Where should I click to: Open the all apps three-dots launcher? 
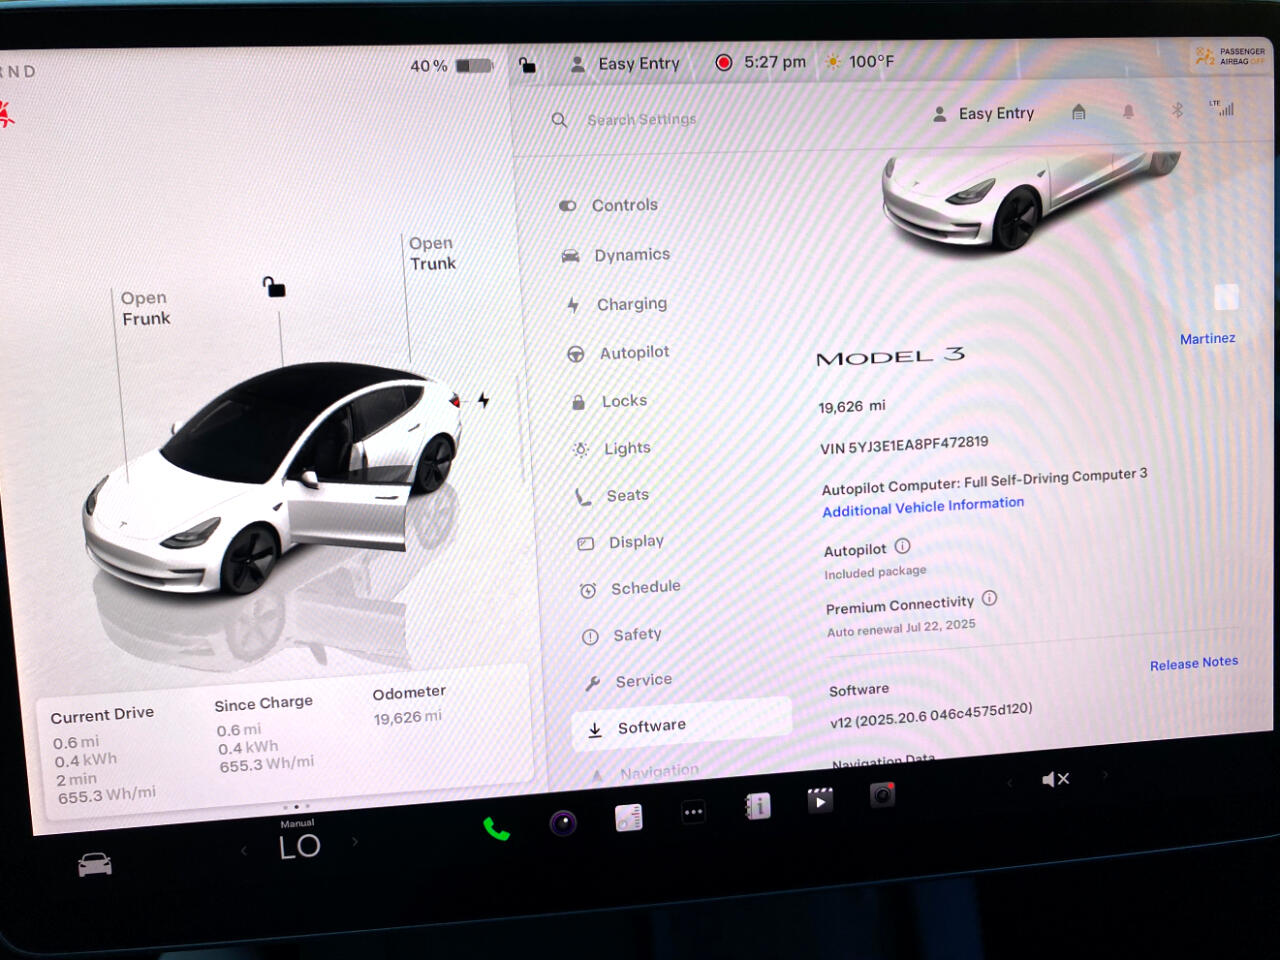pyautogui.click(x=693, y=812)
